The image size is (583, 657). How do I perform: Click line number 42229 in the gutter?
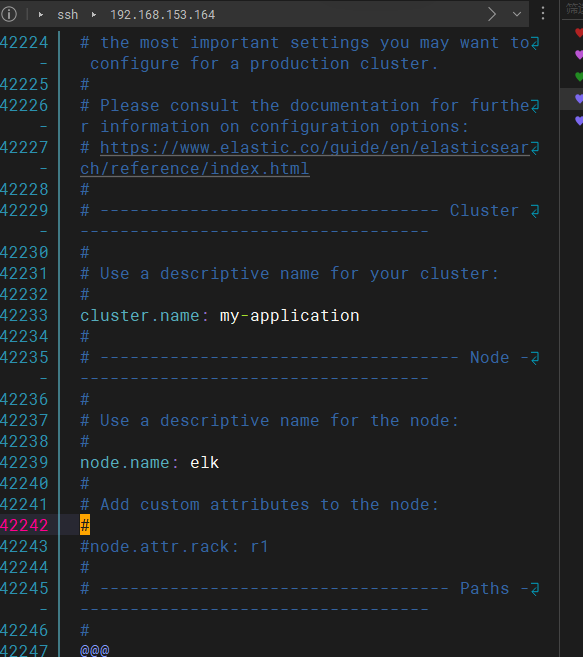click(x=24, y=210)
